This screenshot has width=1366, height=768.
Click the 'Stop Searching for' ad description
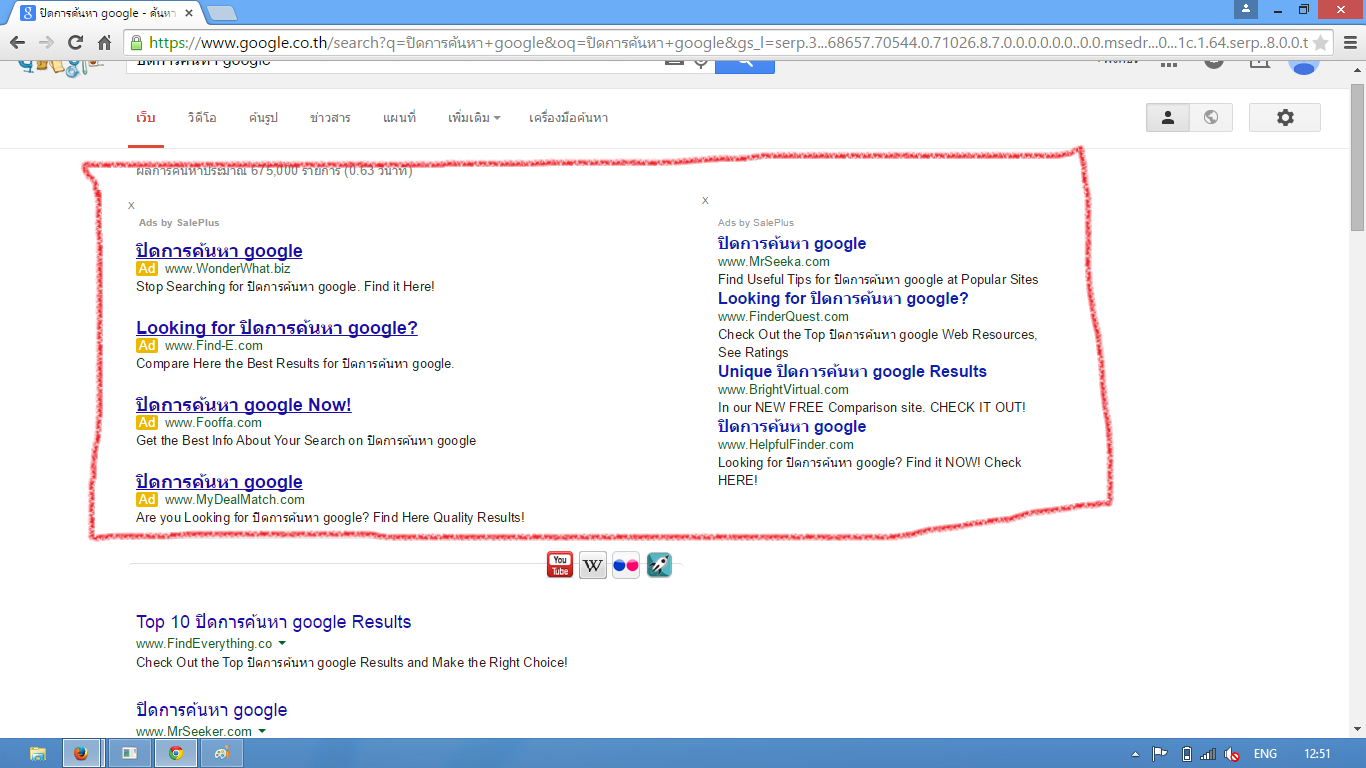(x=285, y=287)
